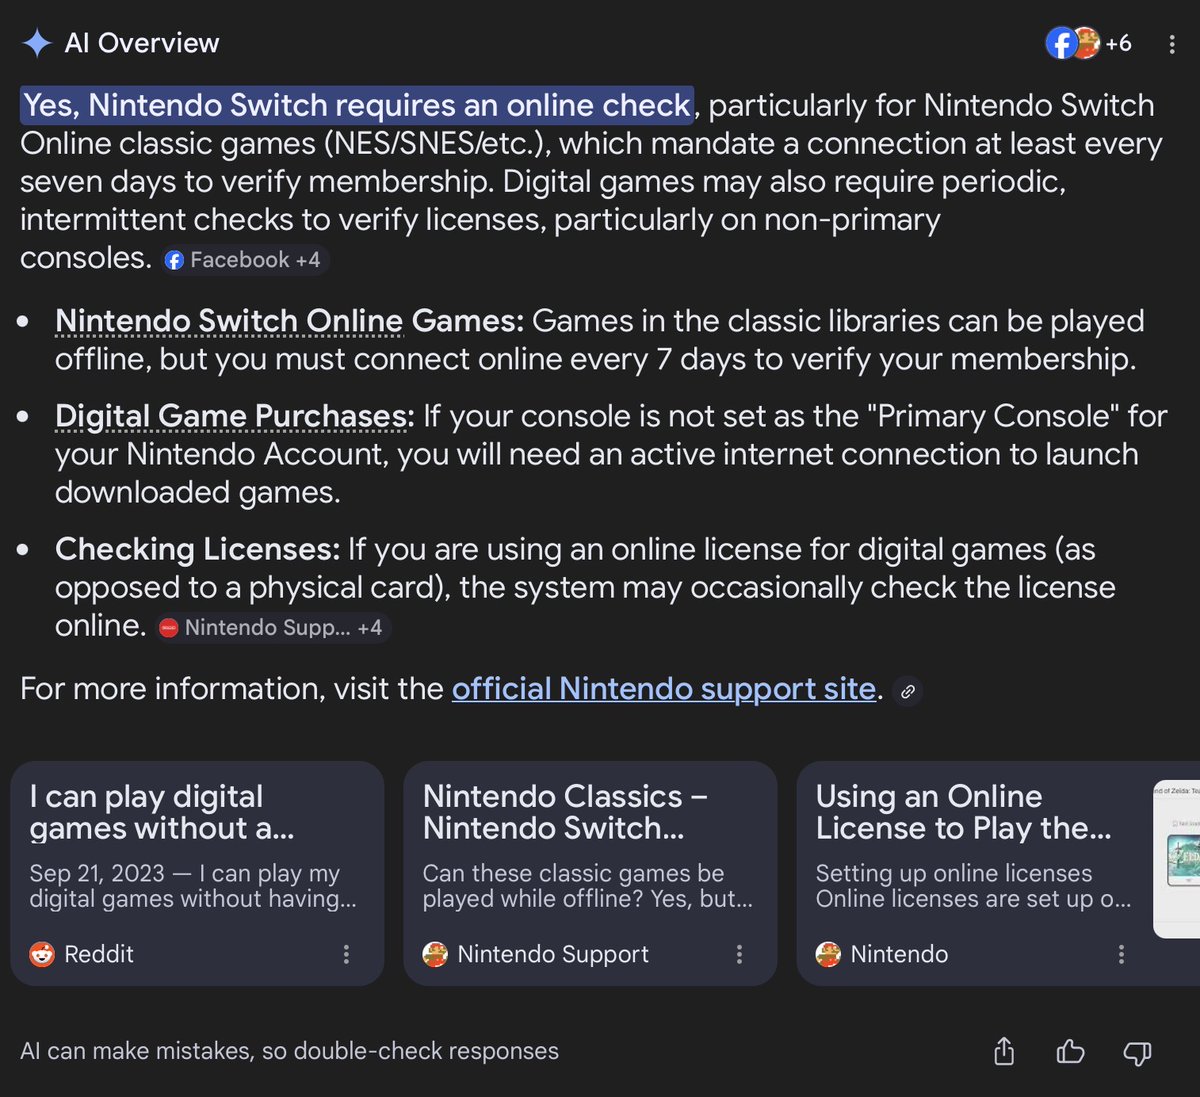
Task: Open the three-dot menu beside +6 sources
Action: click(x=1171, y=44)
